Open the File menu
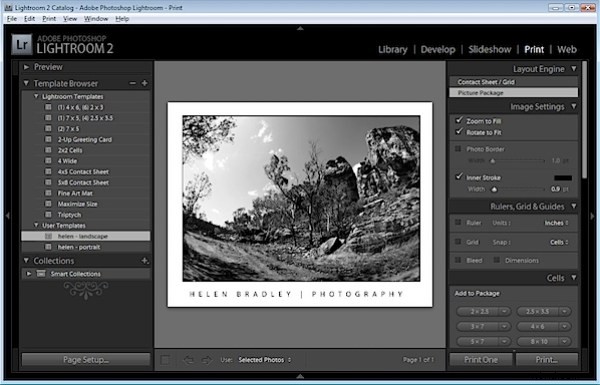Image resolution: width=600 pixels, height=385 pixels. pyautogui.click(x=11, y=18)
